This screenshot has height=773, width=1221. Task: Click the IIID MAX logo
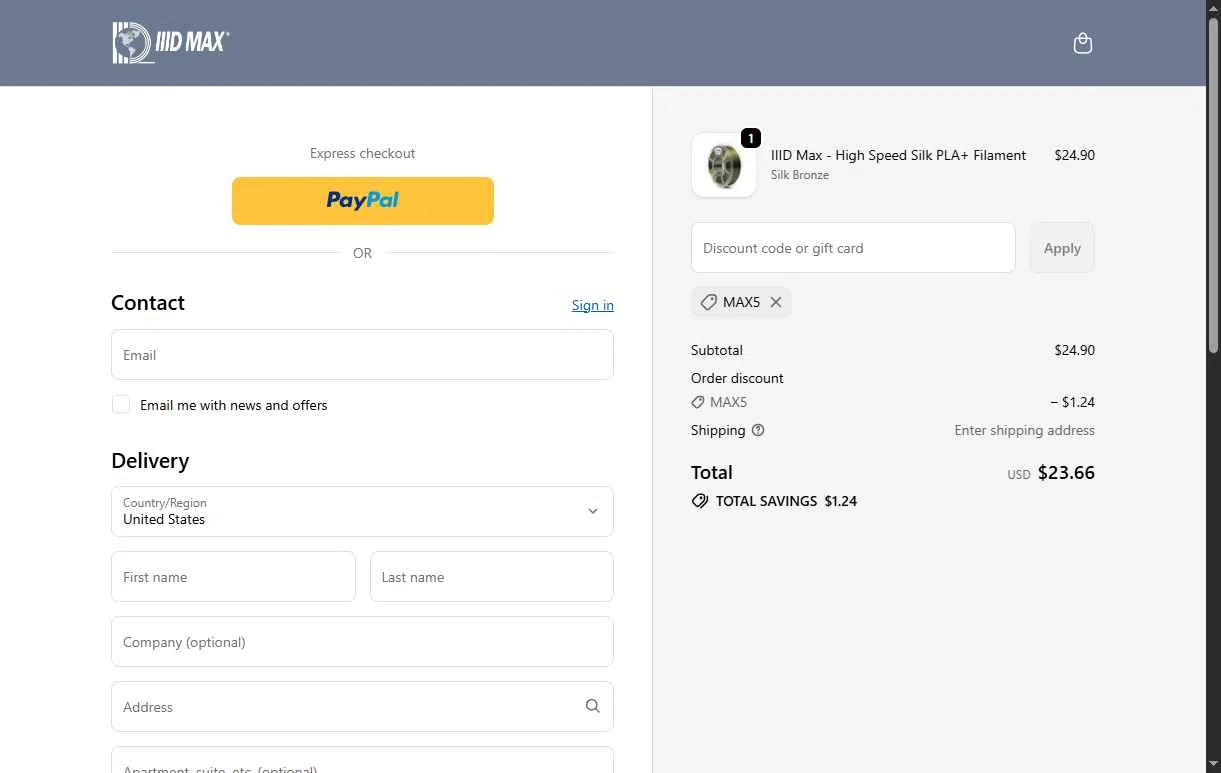click(171, 43)
